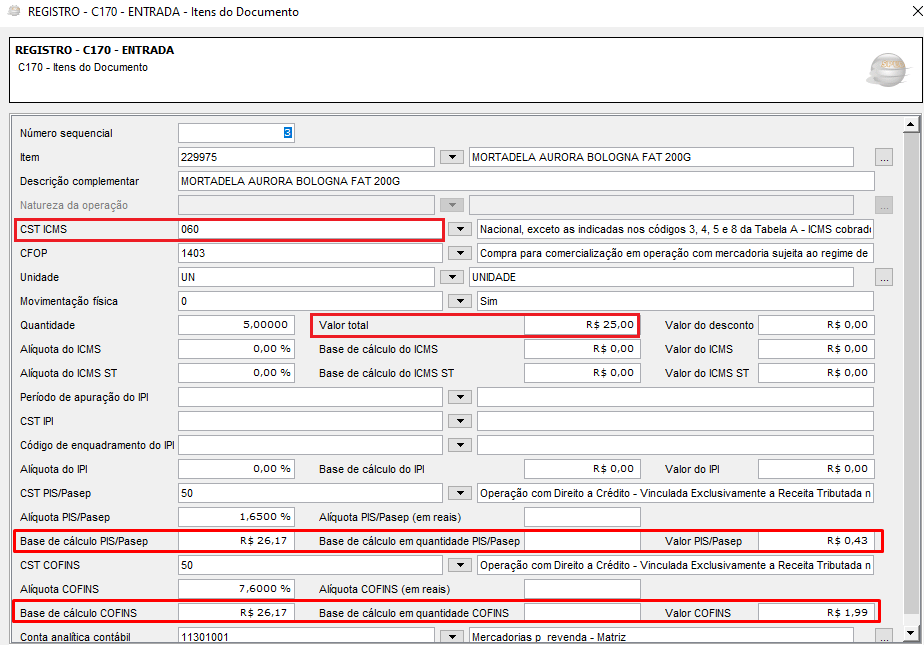Open Conta analítica contábil ellipsis lookup
Screen dimensions: 924x645
pos(883,636)
